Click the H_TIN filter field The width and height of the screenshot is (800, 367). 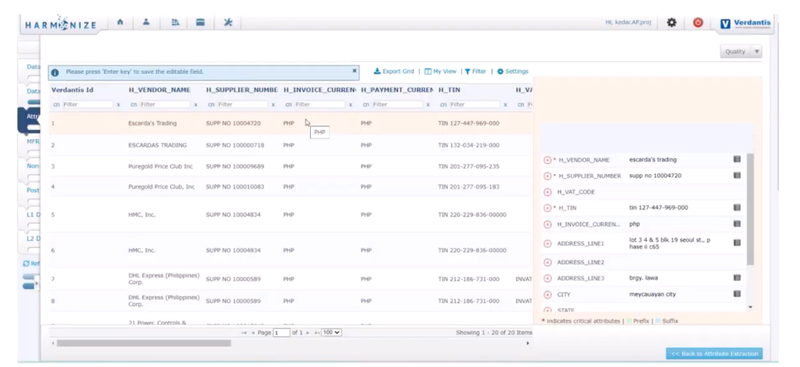pos(475,104)
